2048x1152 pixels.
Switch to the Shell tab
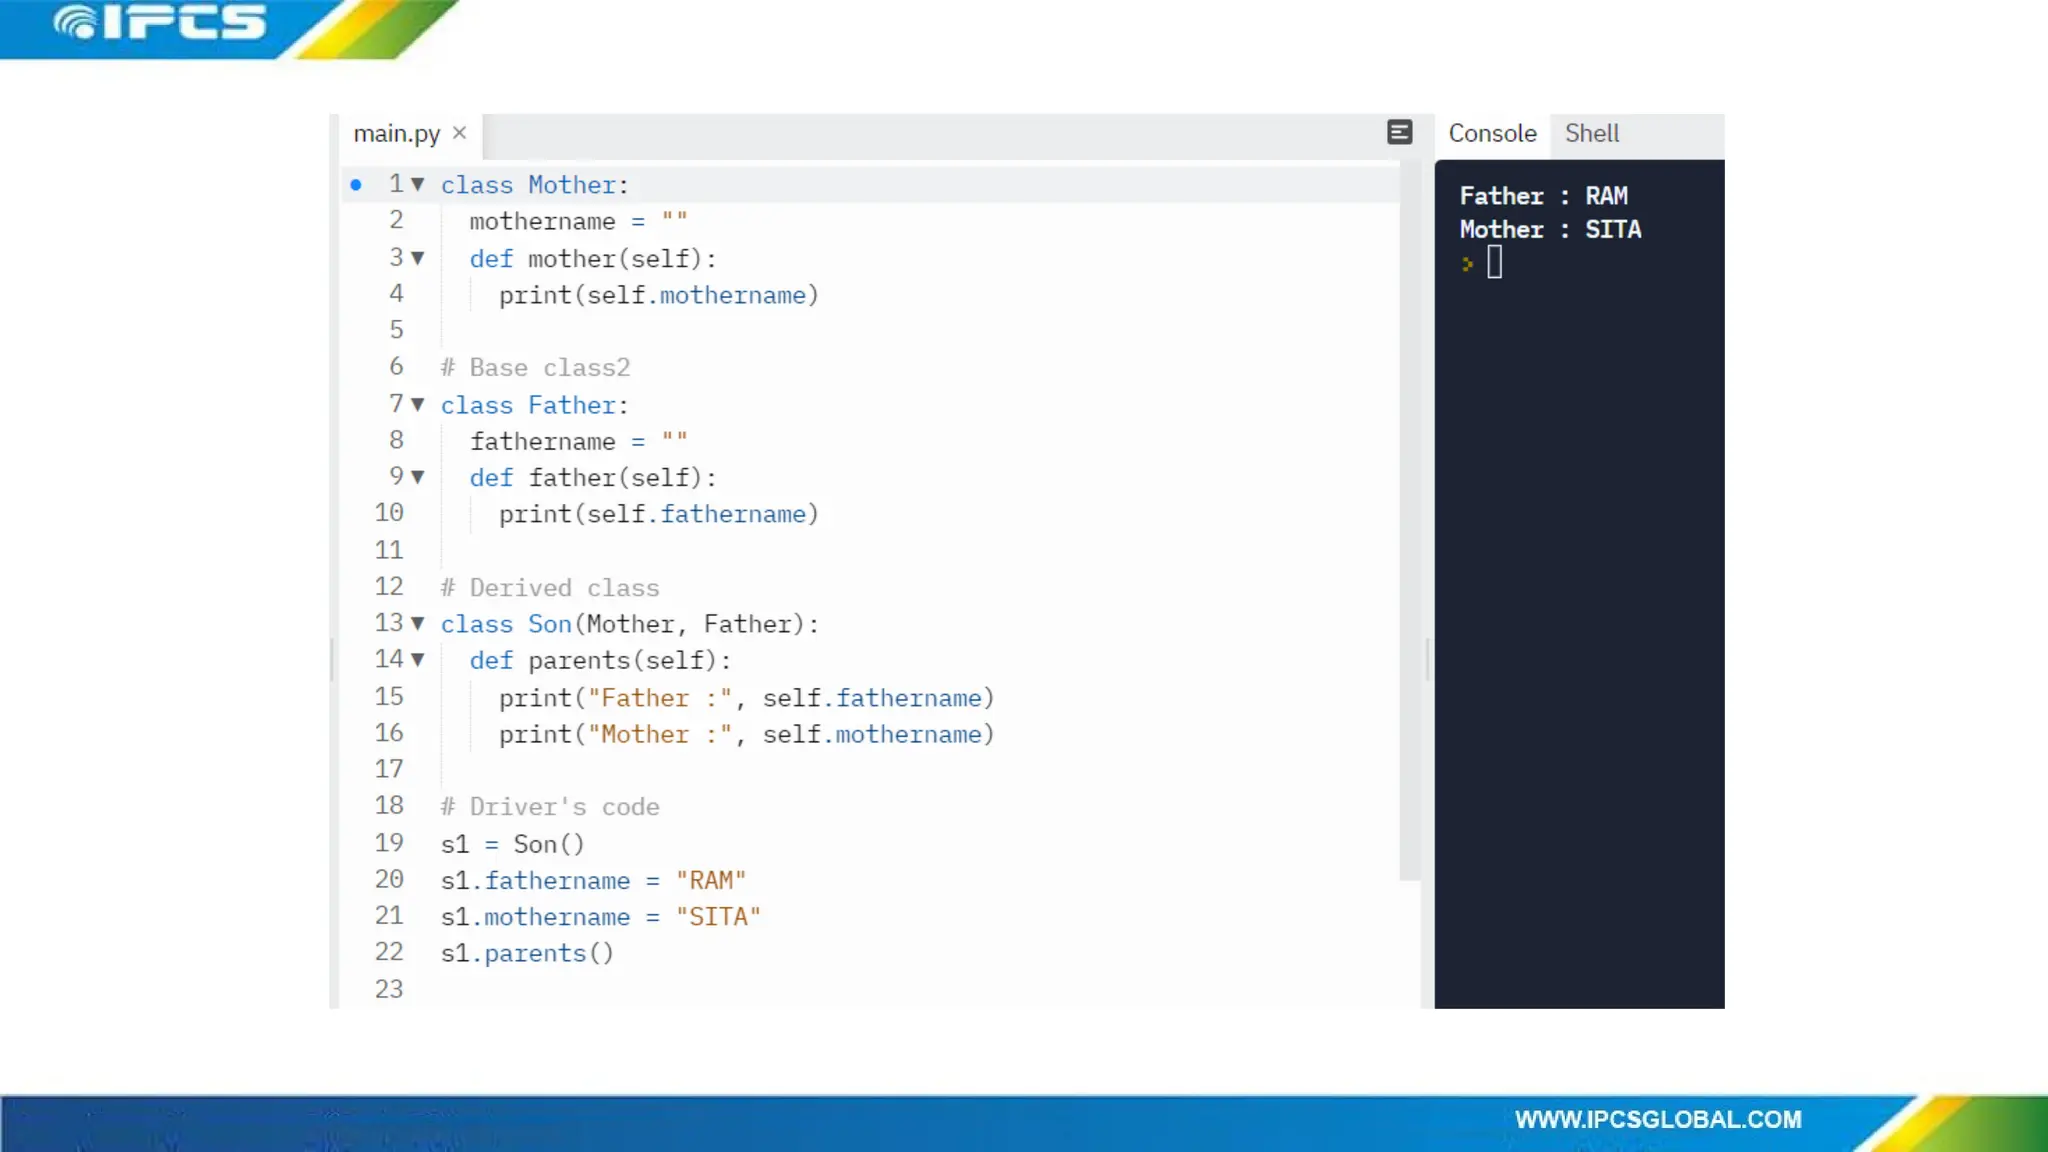[1591, 133]
